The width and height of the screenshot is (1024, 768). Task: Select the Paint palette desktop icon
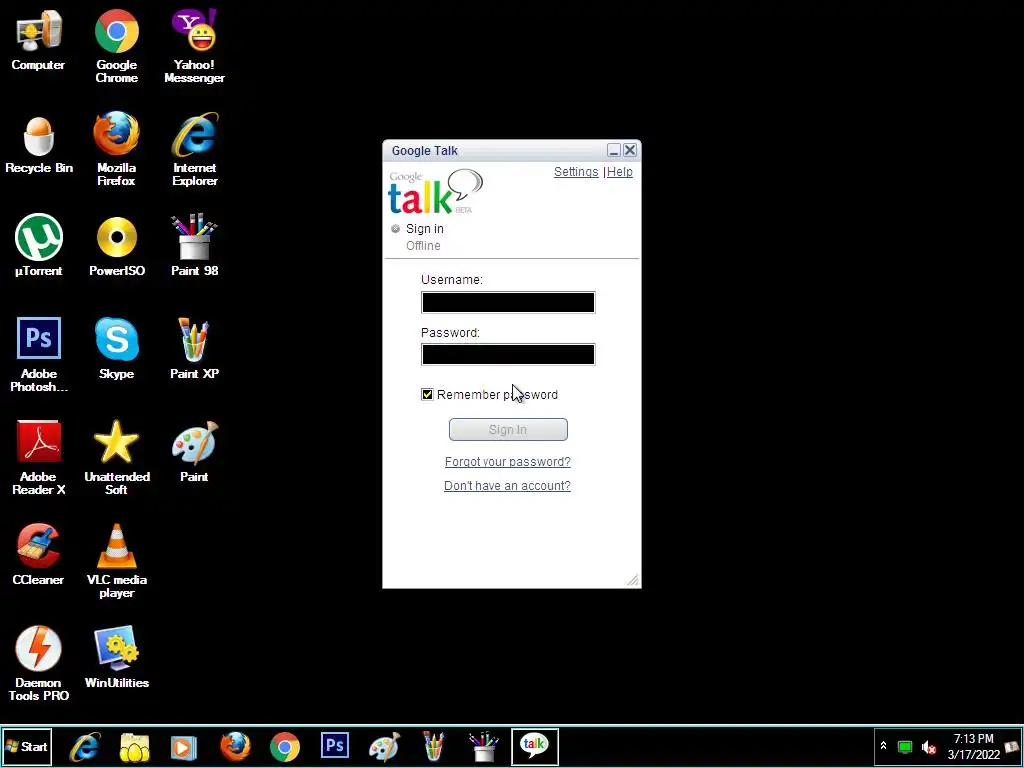coord(194,451)
